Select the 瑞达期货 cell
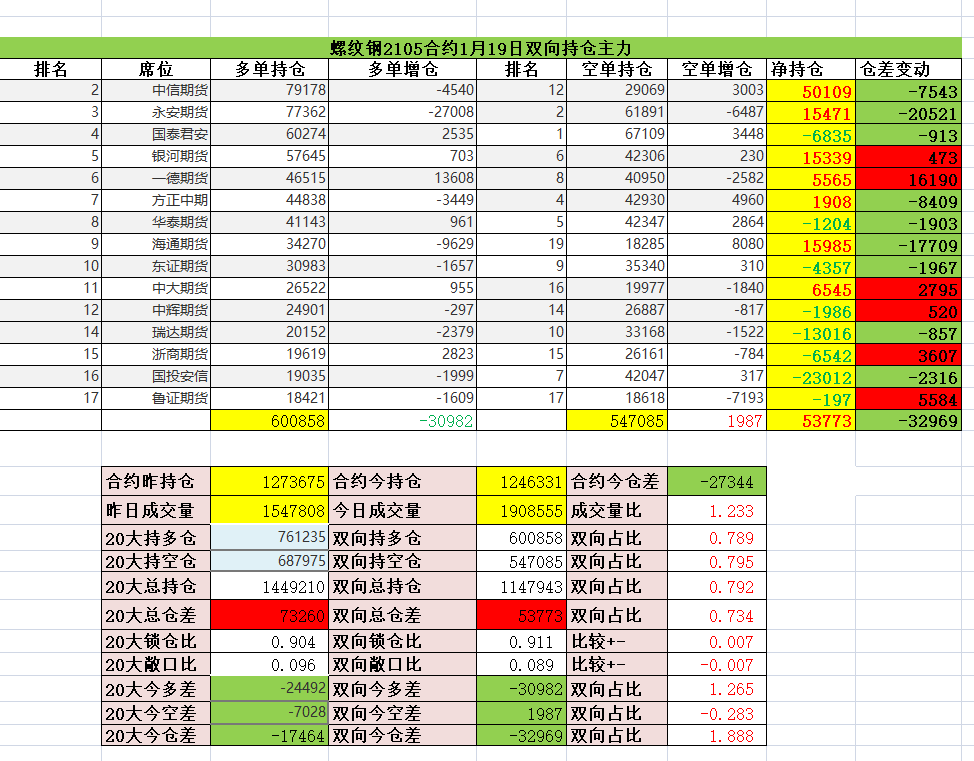The width and height of the screenshot is (974, 761). (156, 332)
